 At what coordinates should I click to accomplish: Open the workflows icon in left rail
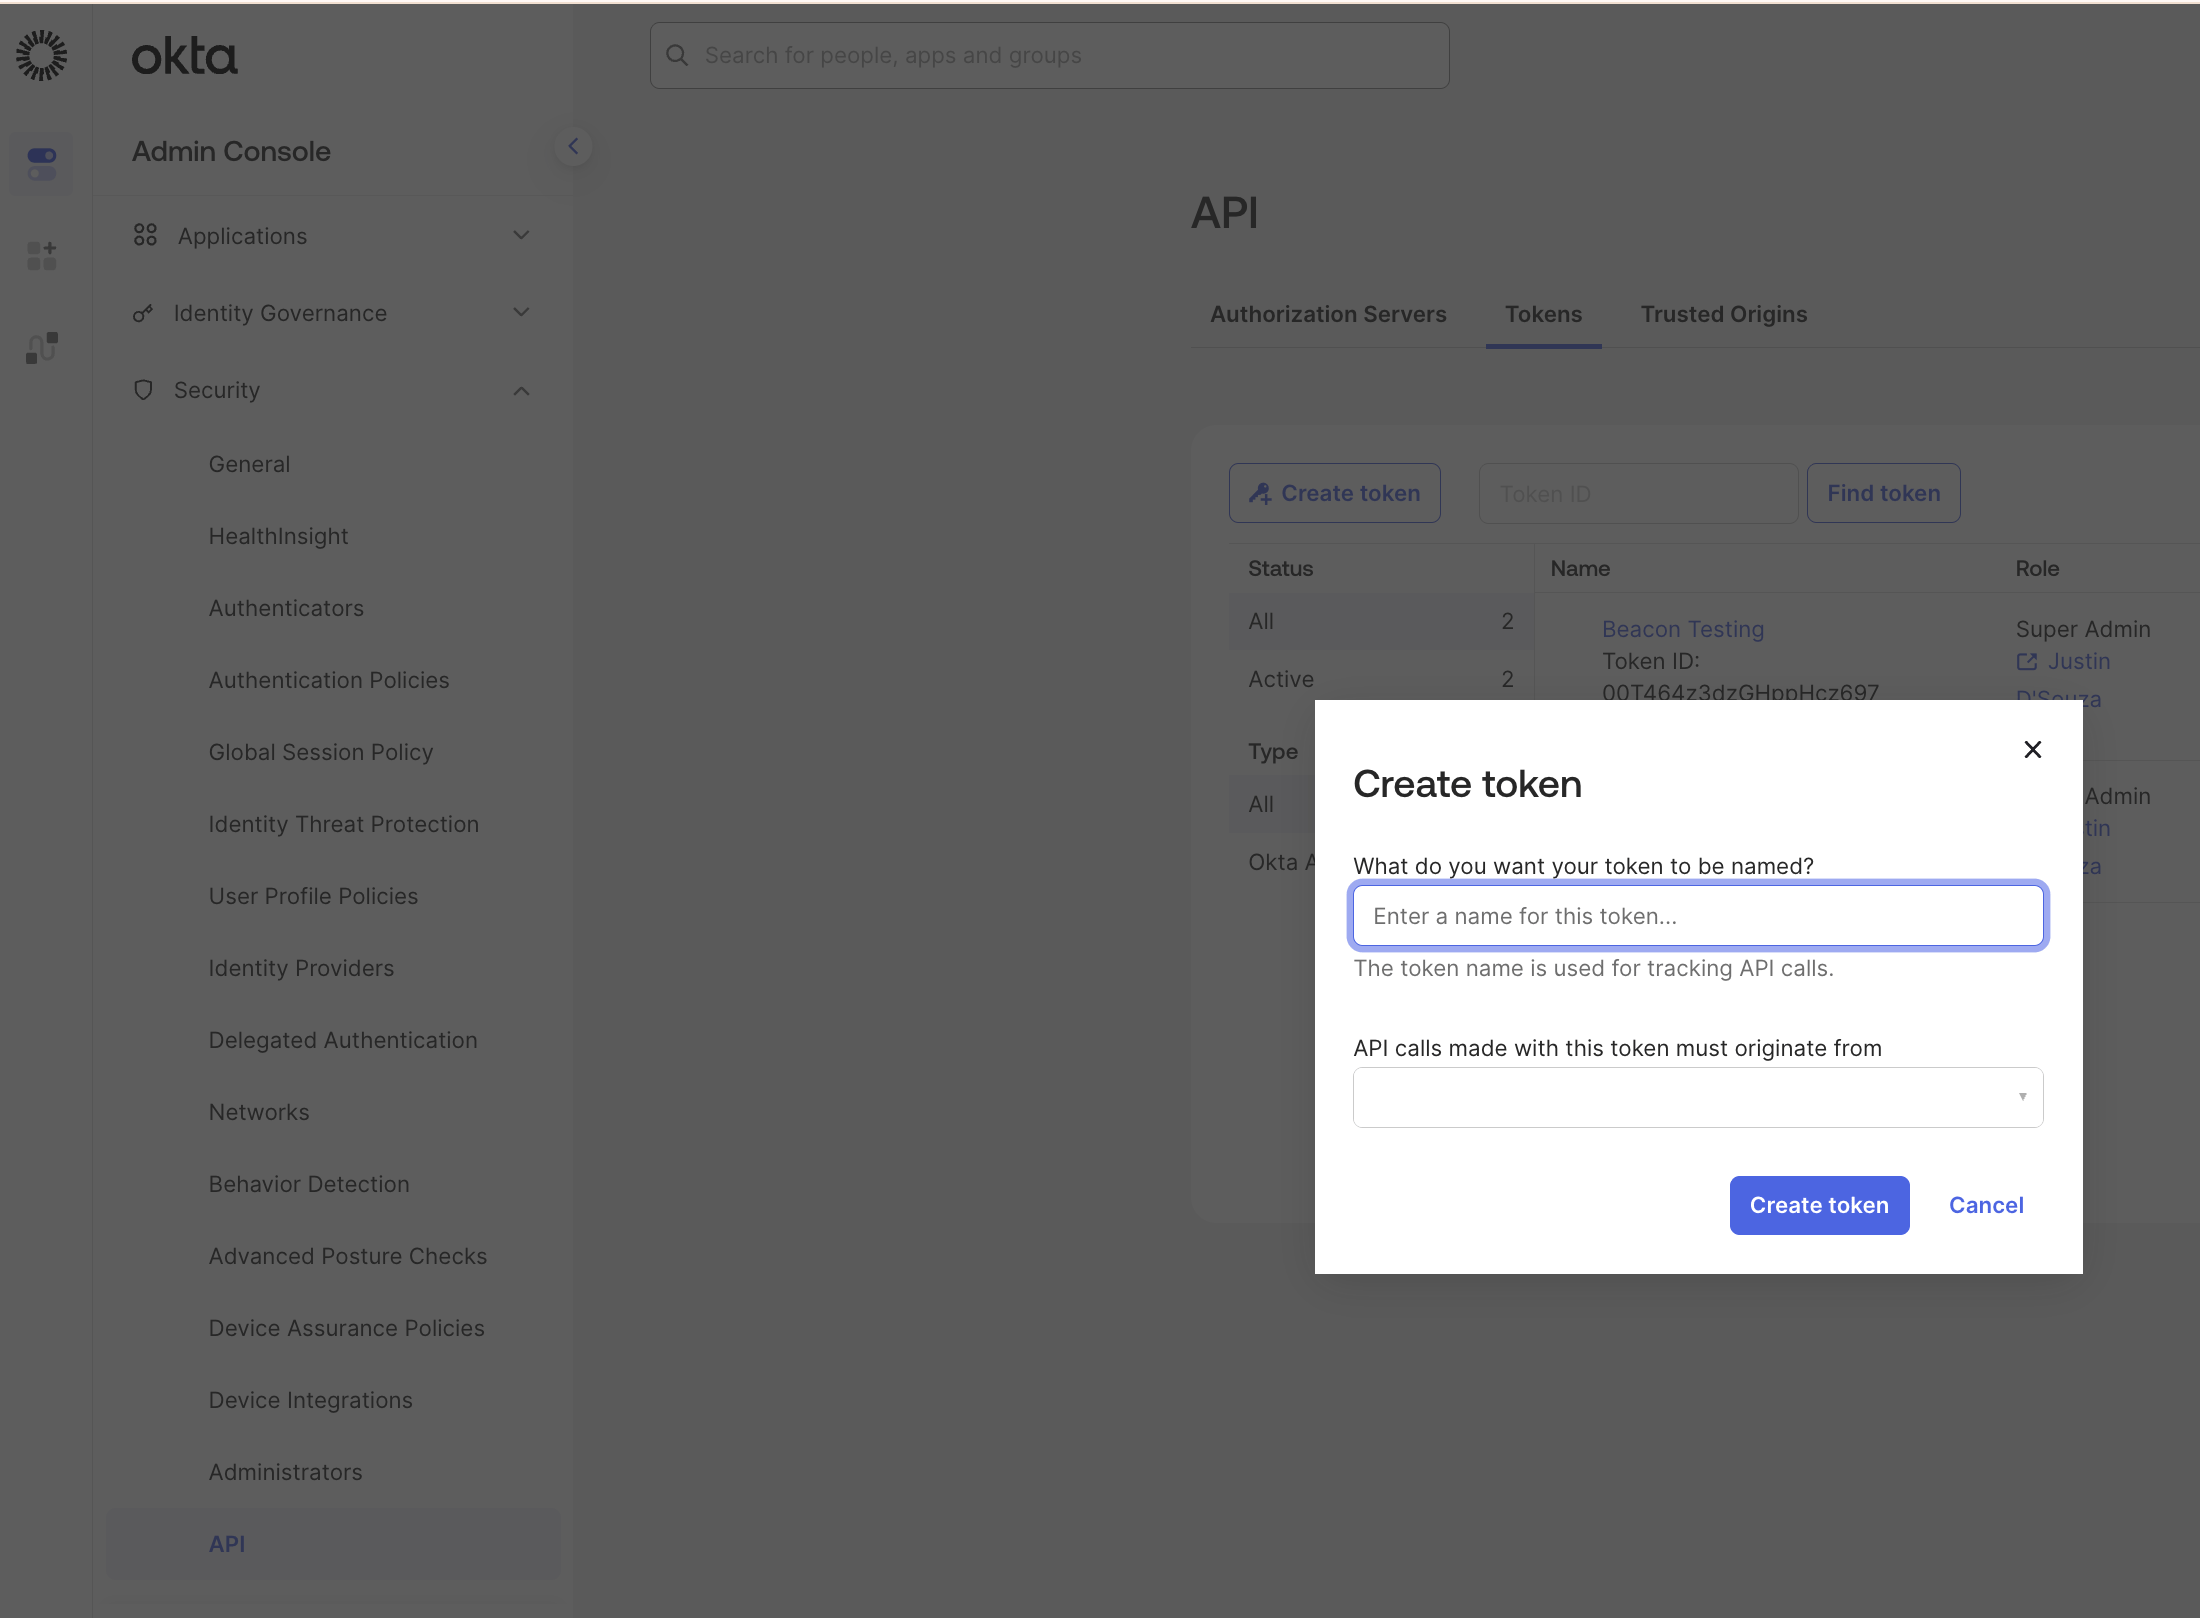coord(42,348)
